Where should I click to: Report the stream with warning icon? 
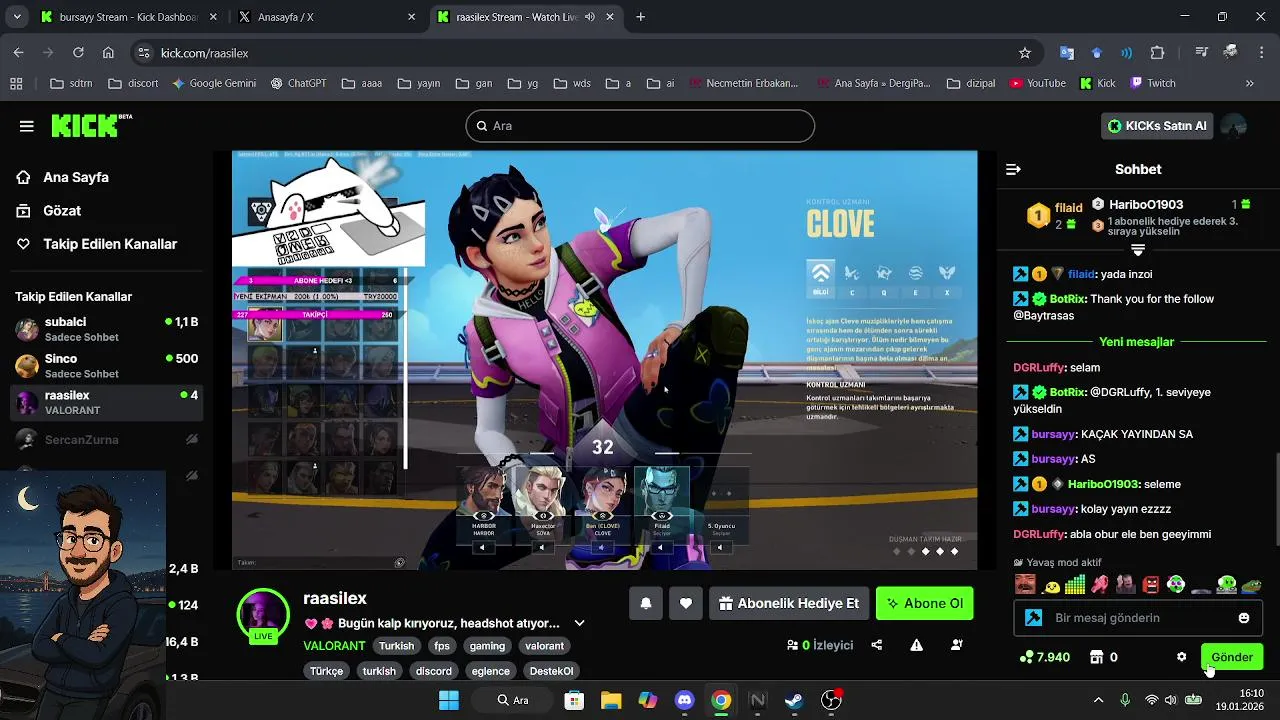(x=916, y=645)
